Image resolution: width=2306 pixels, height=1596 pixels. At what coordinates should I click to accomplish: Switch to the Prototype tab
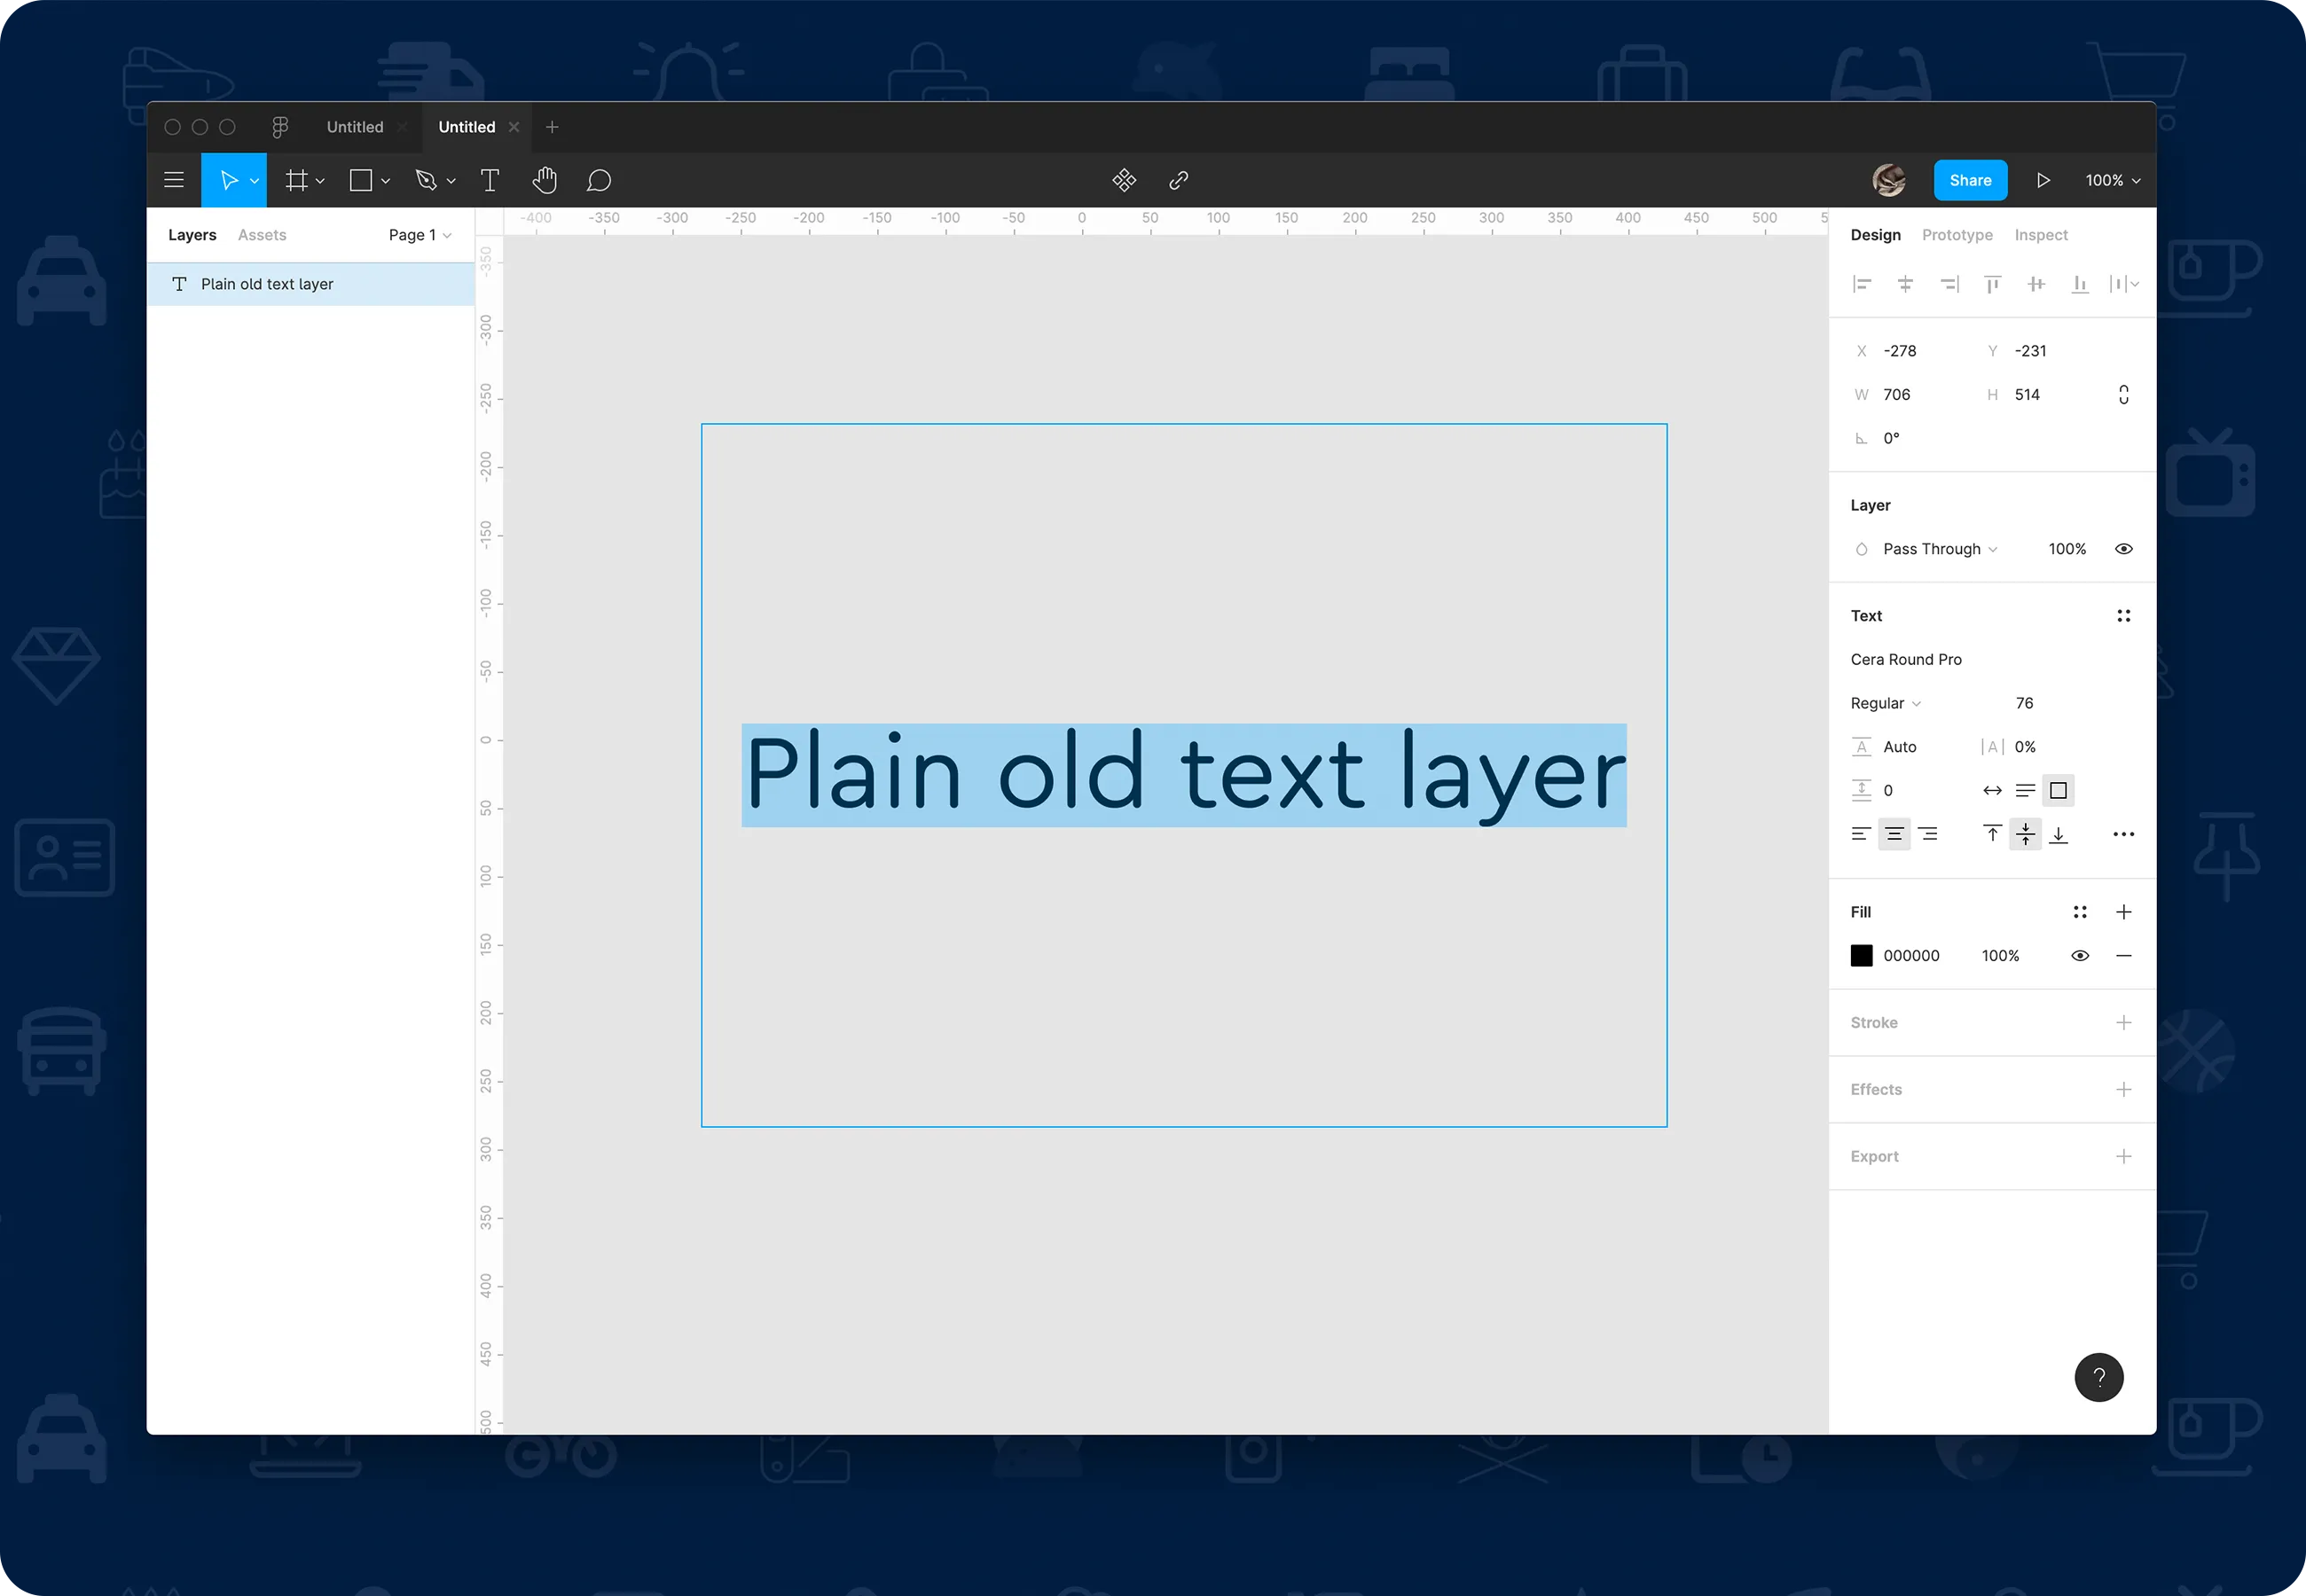pos(1956,233)
